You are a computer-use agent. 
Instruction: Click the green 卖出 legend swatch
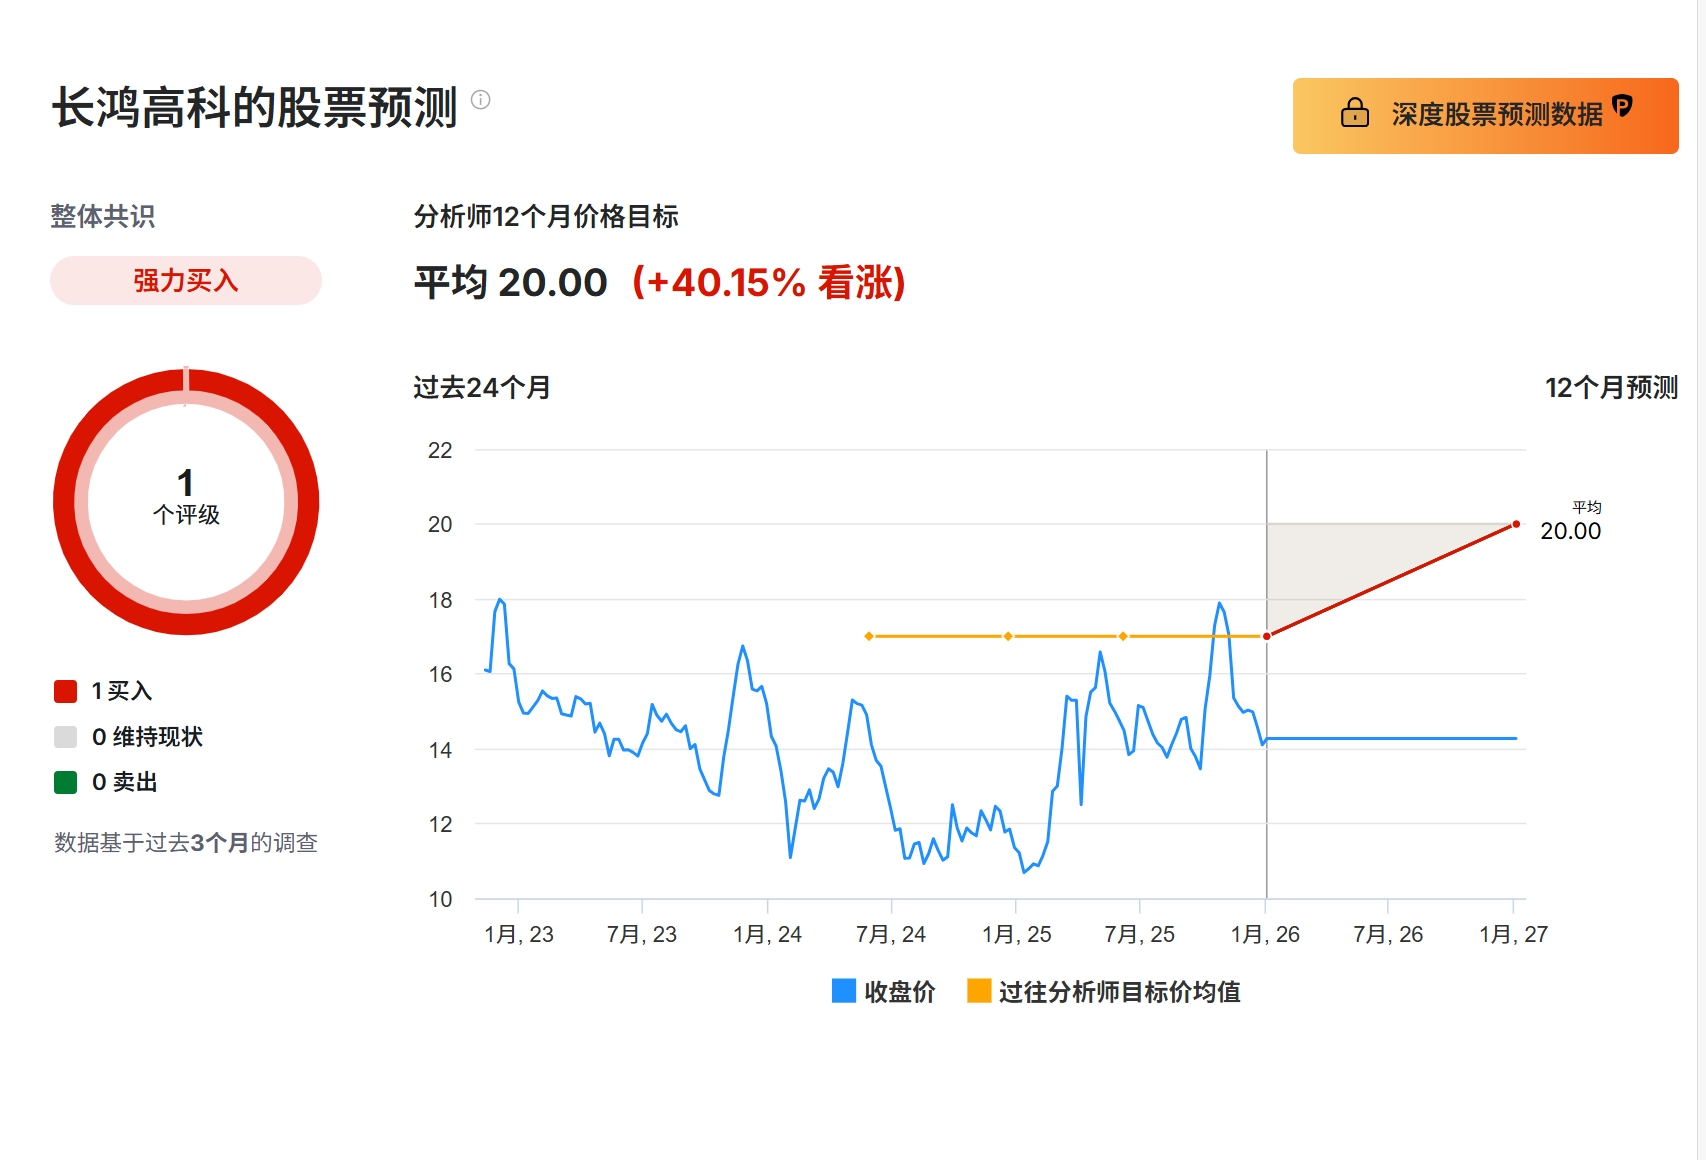click(66, 782)
